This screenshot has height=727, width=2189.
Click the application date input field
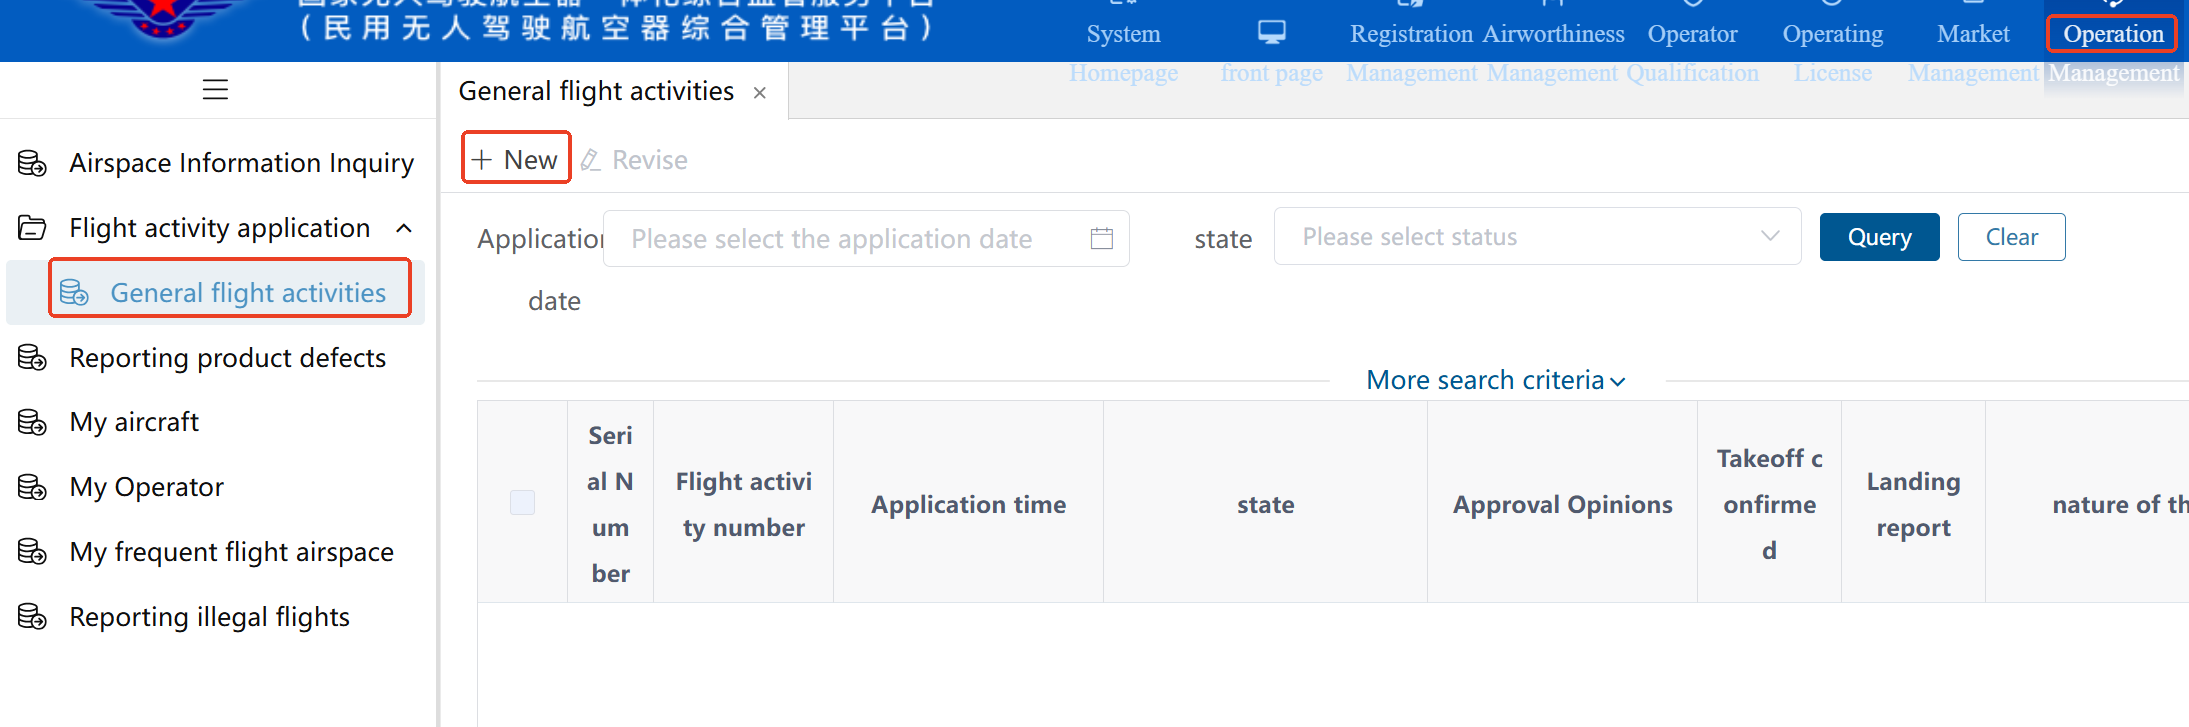(x=866, y=238)
